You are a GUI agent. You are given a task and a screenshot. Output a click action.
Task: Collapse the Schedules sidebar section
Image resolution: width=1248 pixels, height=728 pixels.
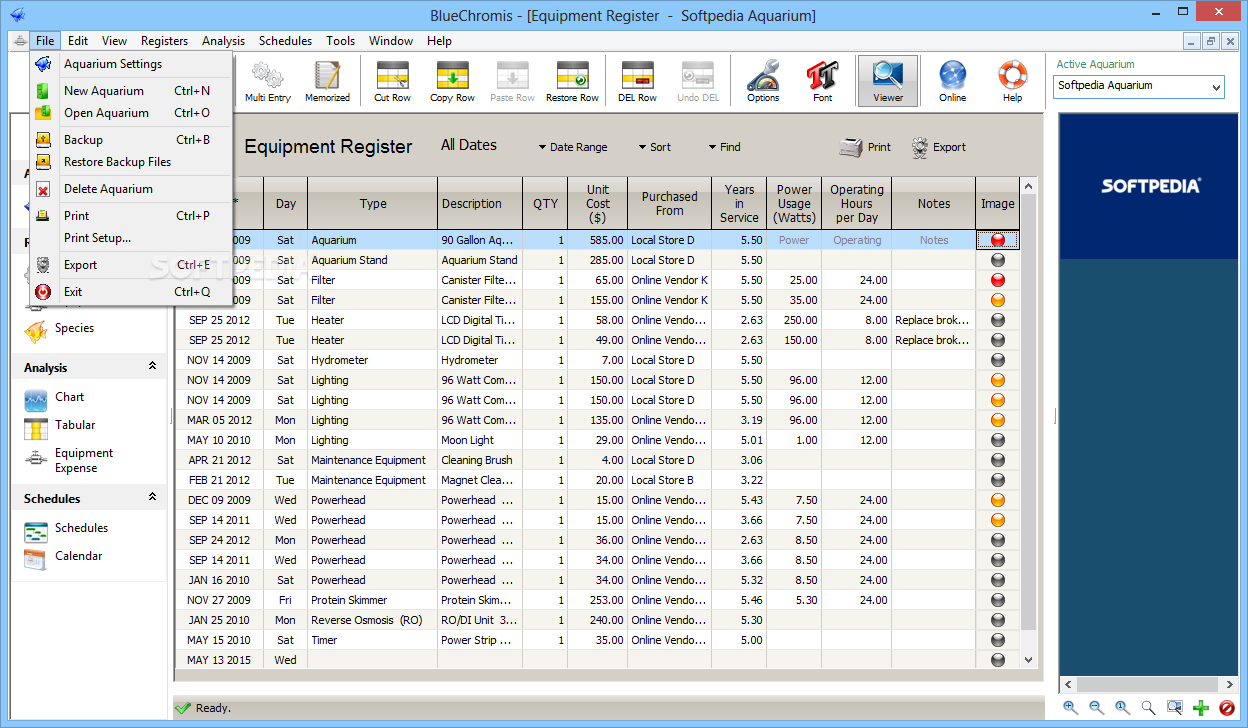pos(152,497)
